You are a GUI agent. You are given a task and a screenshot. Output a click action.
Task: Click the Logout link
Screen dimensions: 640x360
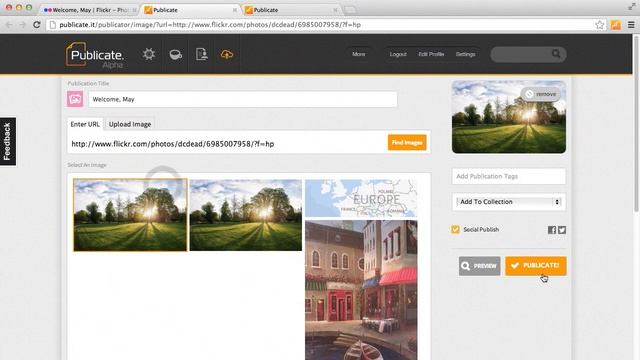(x=398, y=54)
